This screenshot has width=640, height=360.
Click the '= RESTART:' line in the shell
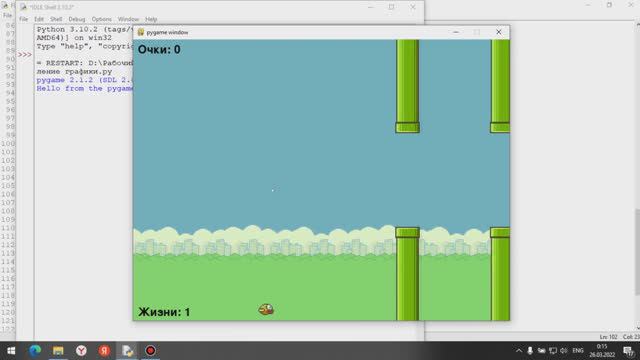[x=84, y=63]
